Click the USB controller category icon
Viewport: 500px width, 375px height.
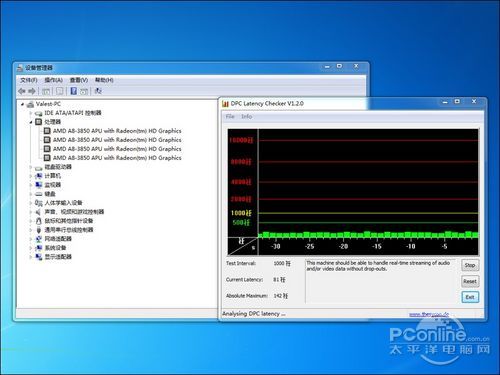point(39,230)
